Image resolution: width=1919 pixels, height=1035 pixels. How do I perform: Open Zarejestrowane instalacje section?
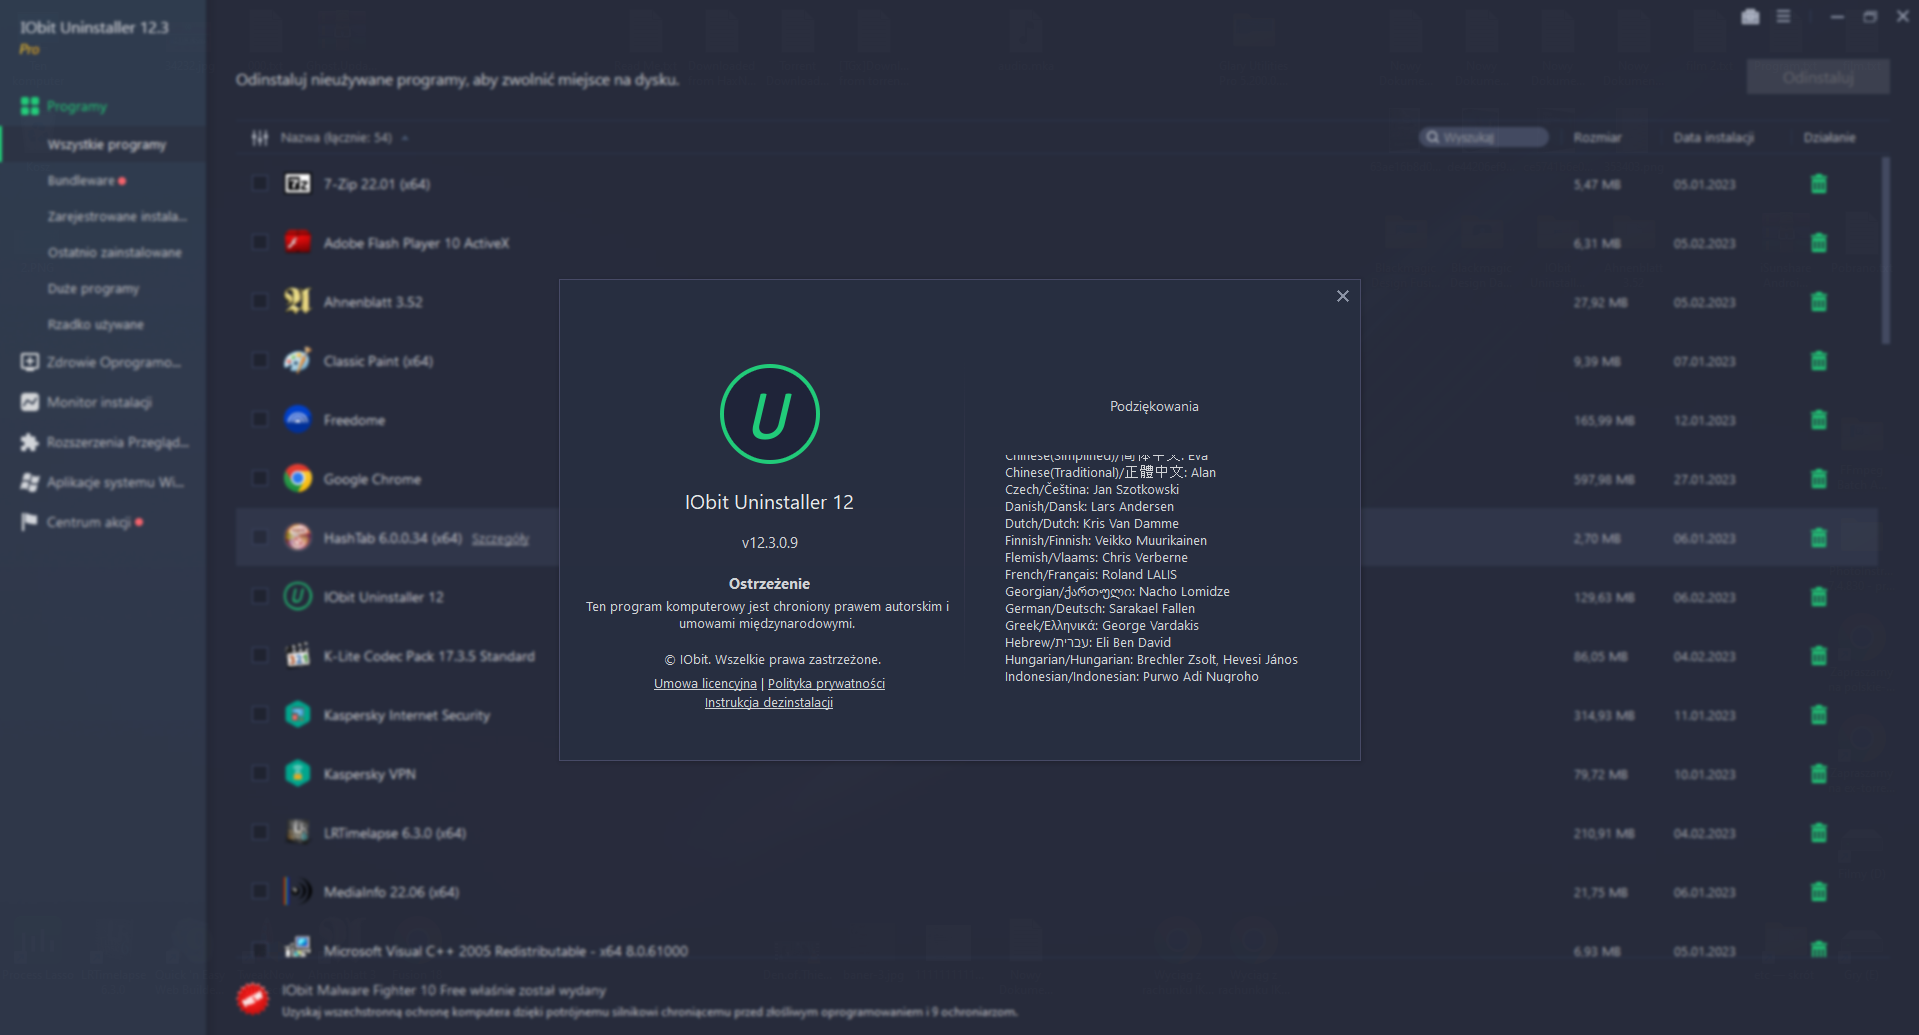point(117,217)
